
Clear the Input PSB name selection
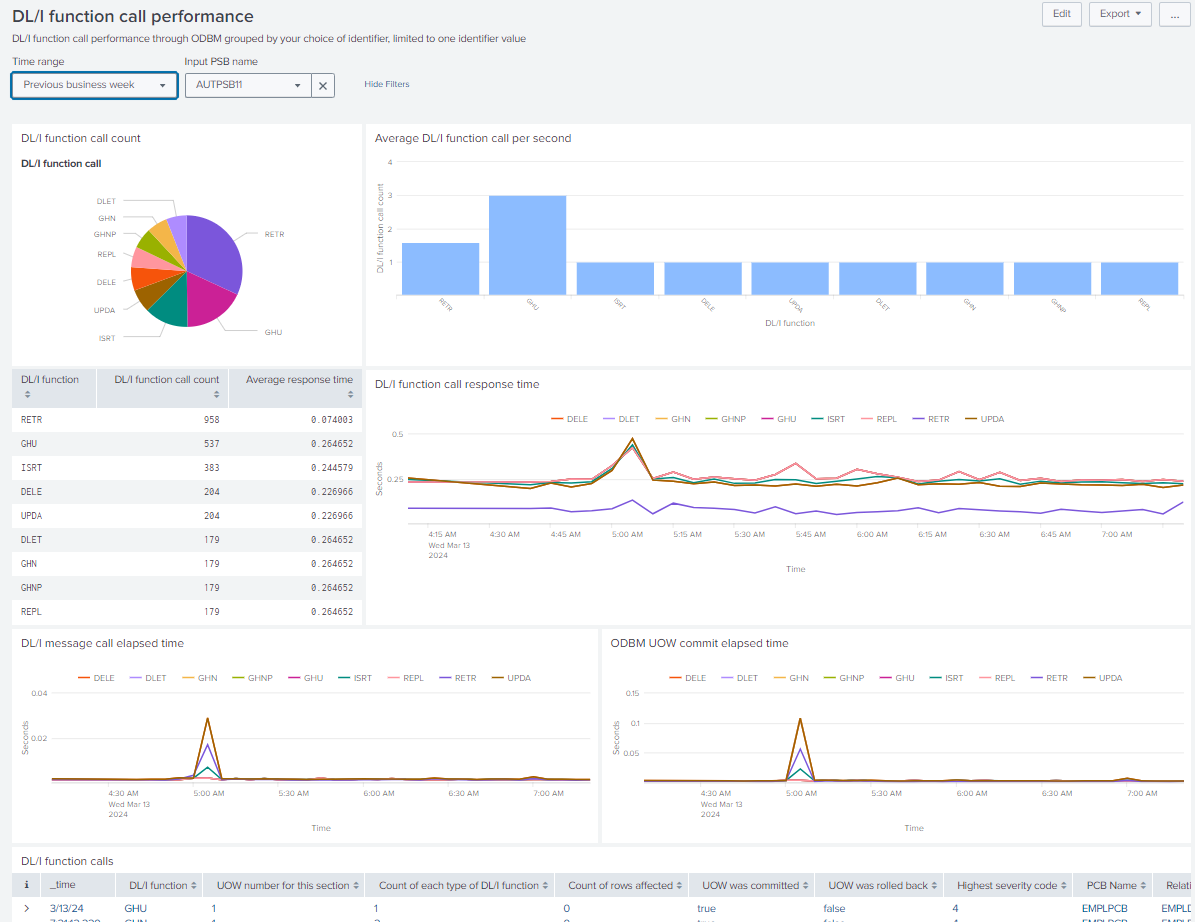pyautogui.click(x=323, y=86)
